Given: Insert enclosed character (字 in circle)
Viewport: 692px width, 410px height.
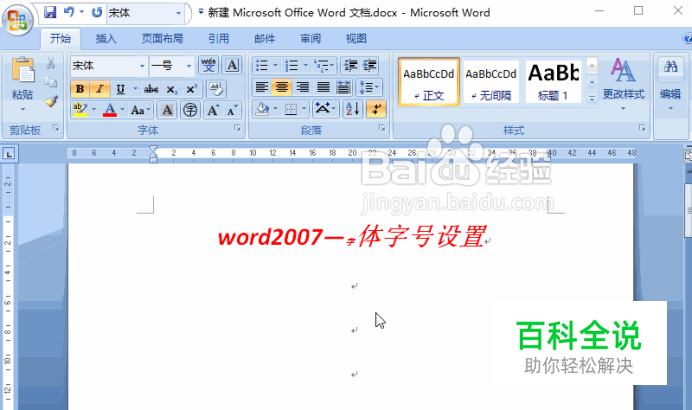Looking at the screenshot, I should (x=190, y=110).
